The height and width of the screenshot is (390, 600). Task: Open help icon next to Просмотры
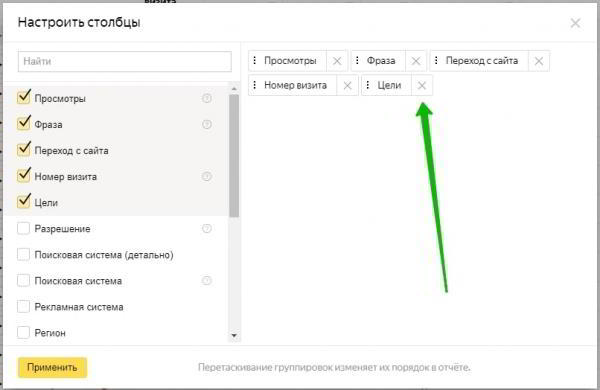tap(207, 98)
